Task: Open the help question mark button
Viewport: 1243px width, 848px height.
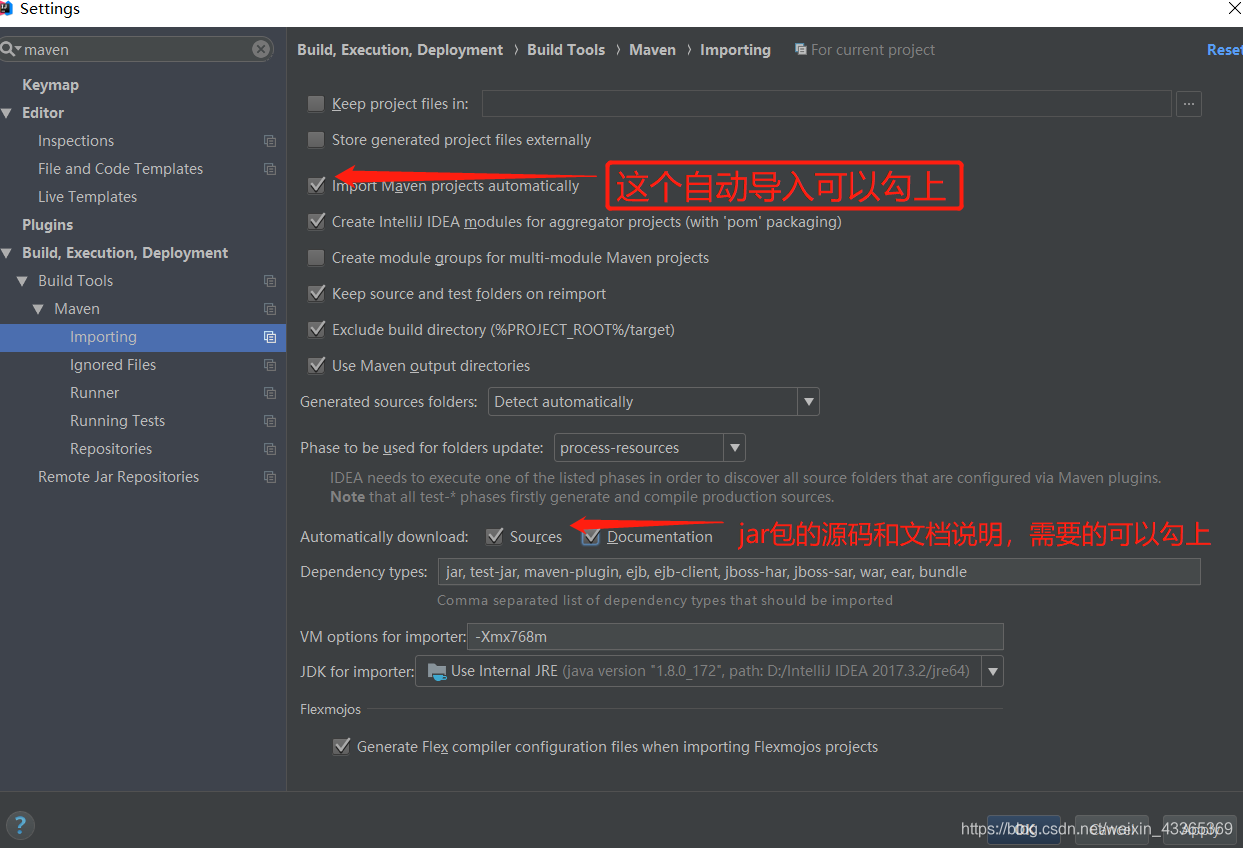Action: (20, 826)
